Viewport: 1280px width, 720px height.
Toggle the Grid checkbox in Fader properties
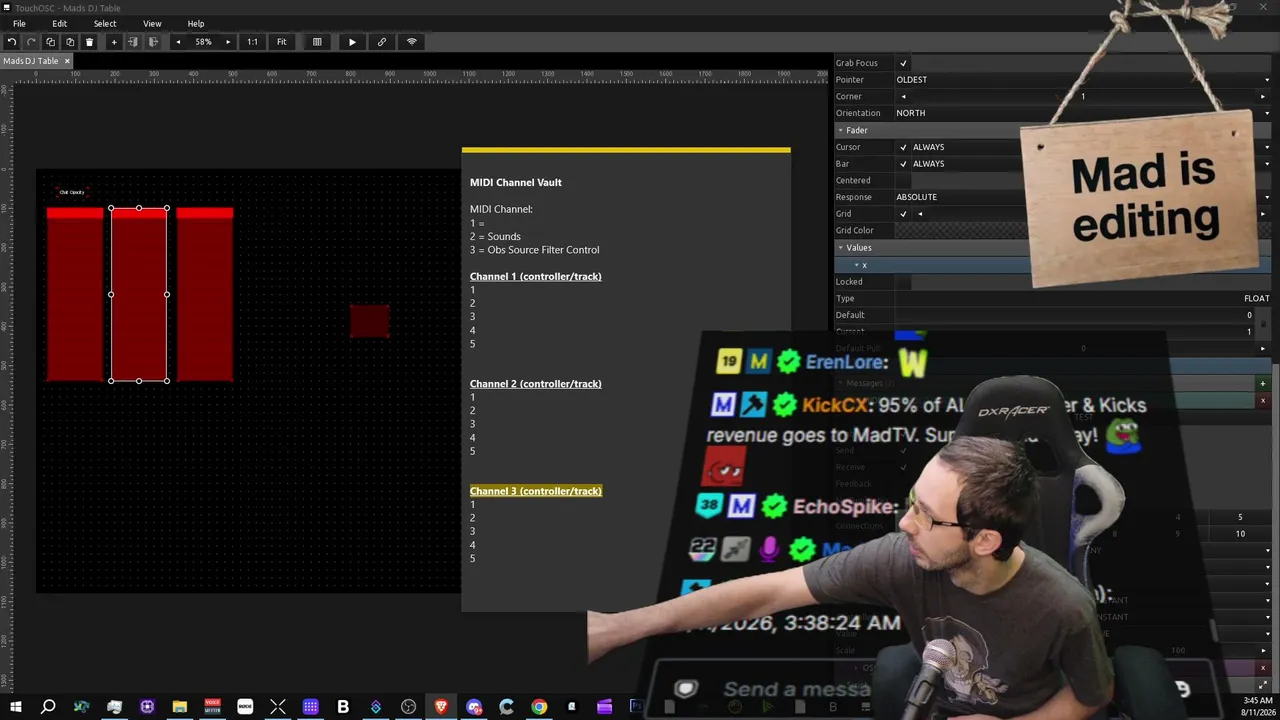pyautogui.click(x=903, y=214)
